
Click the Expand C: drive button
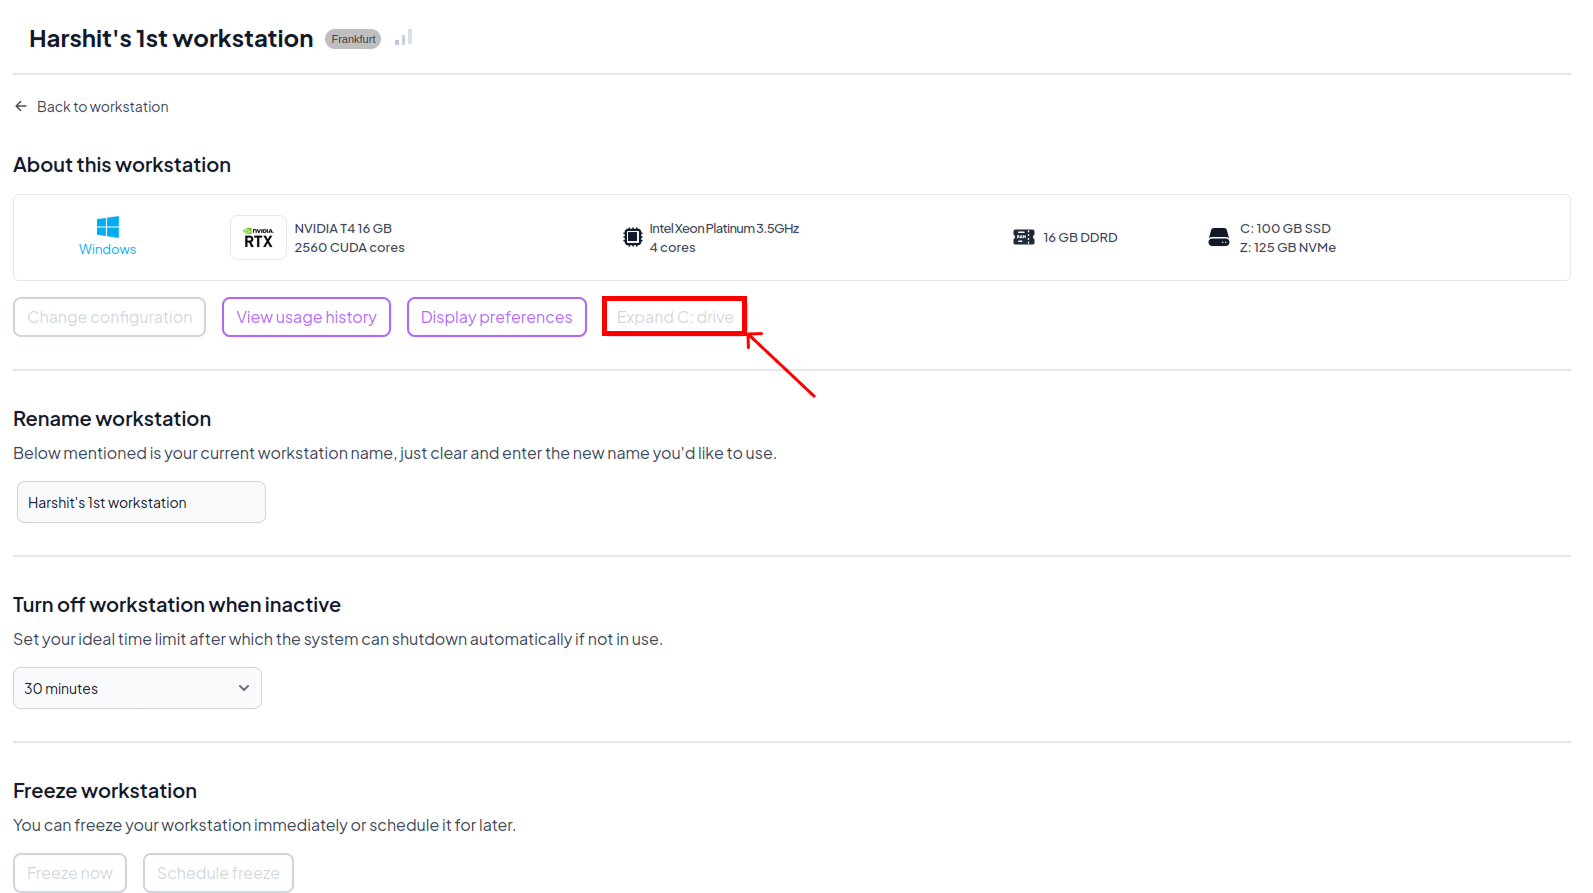(674, 317)
